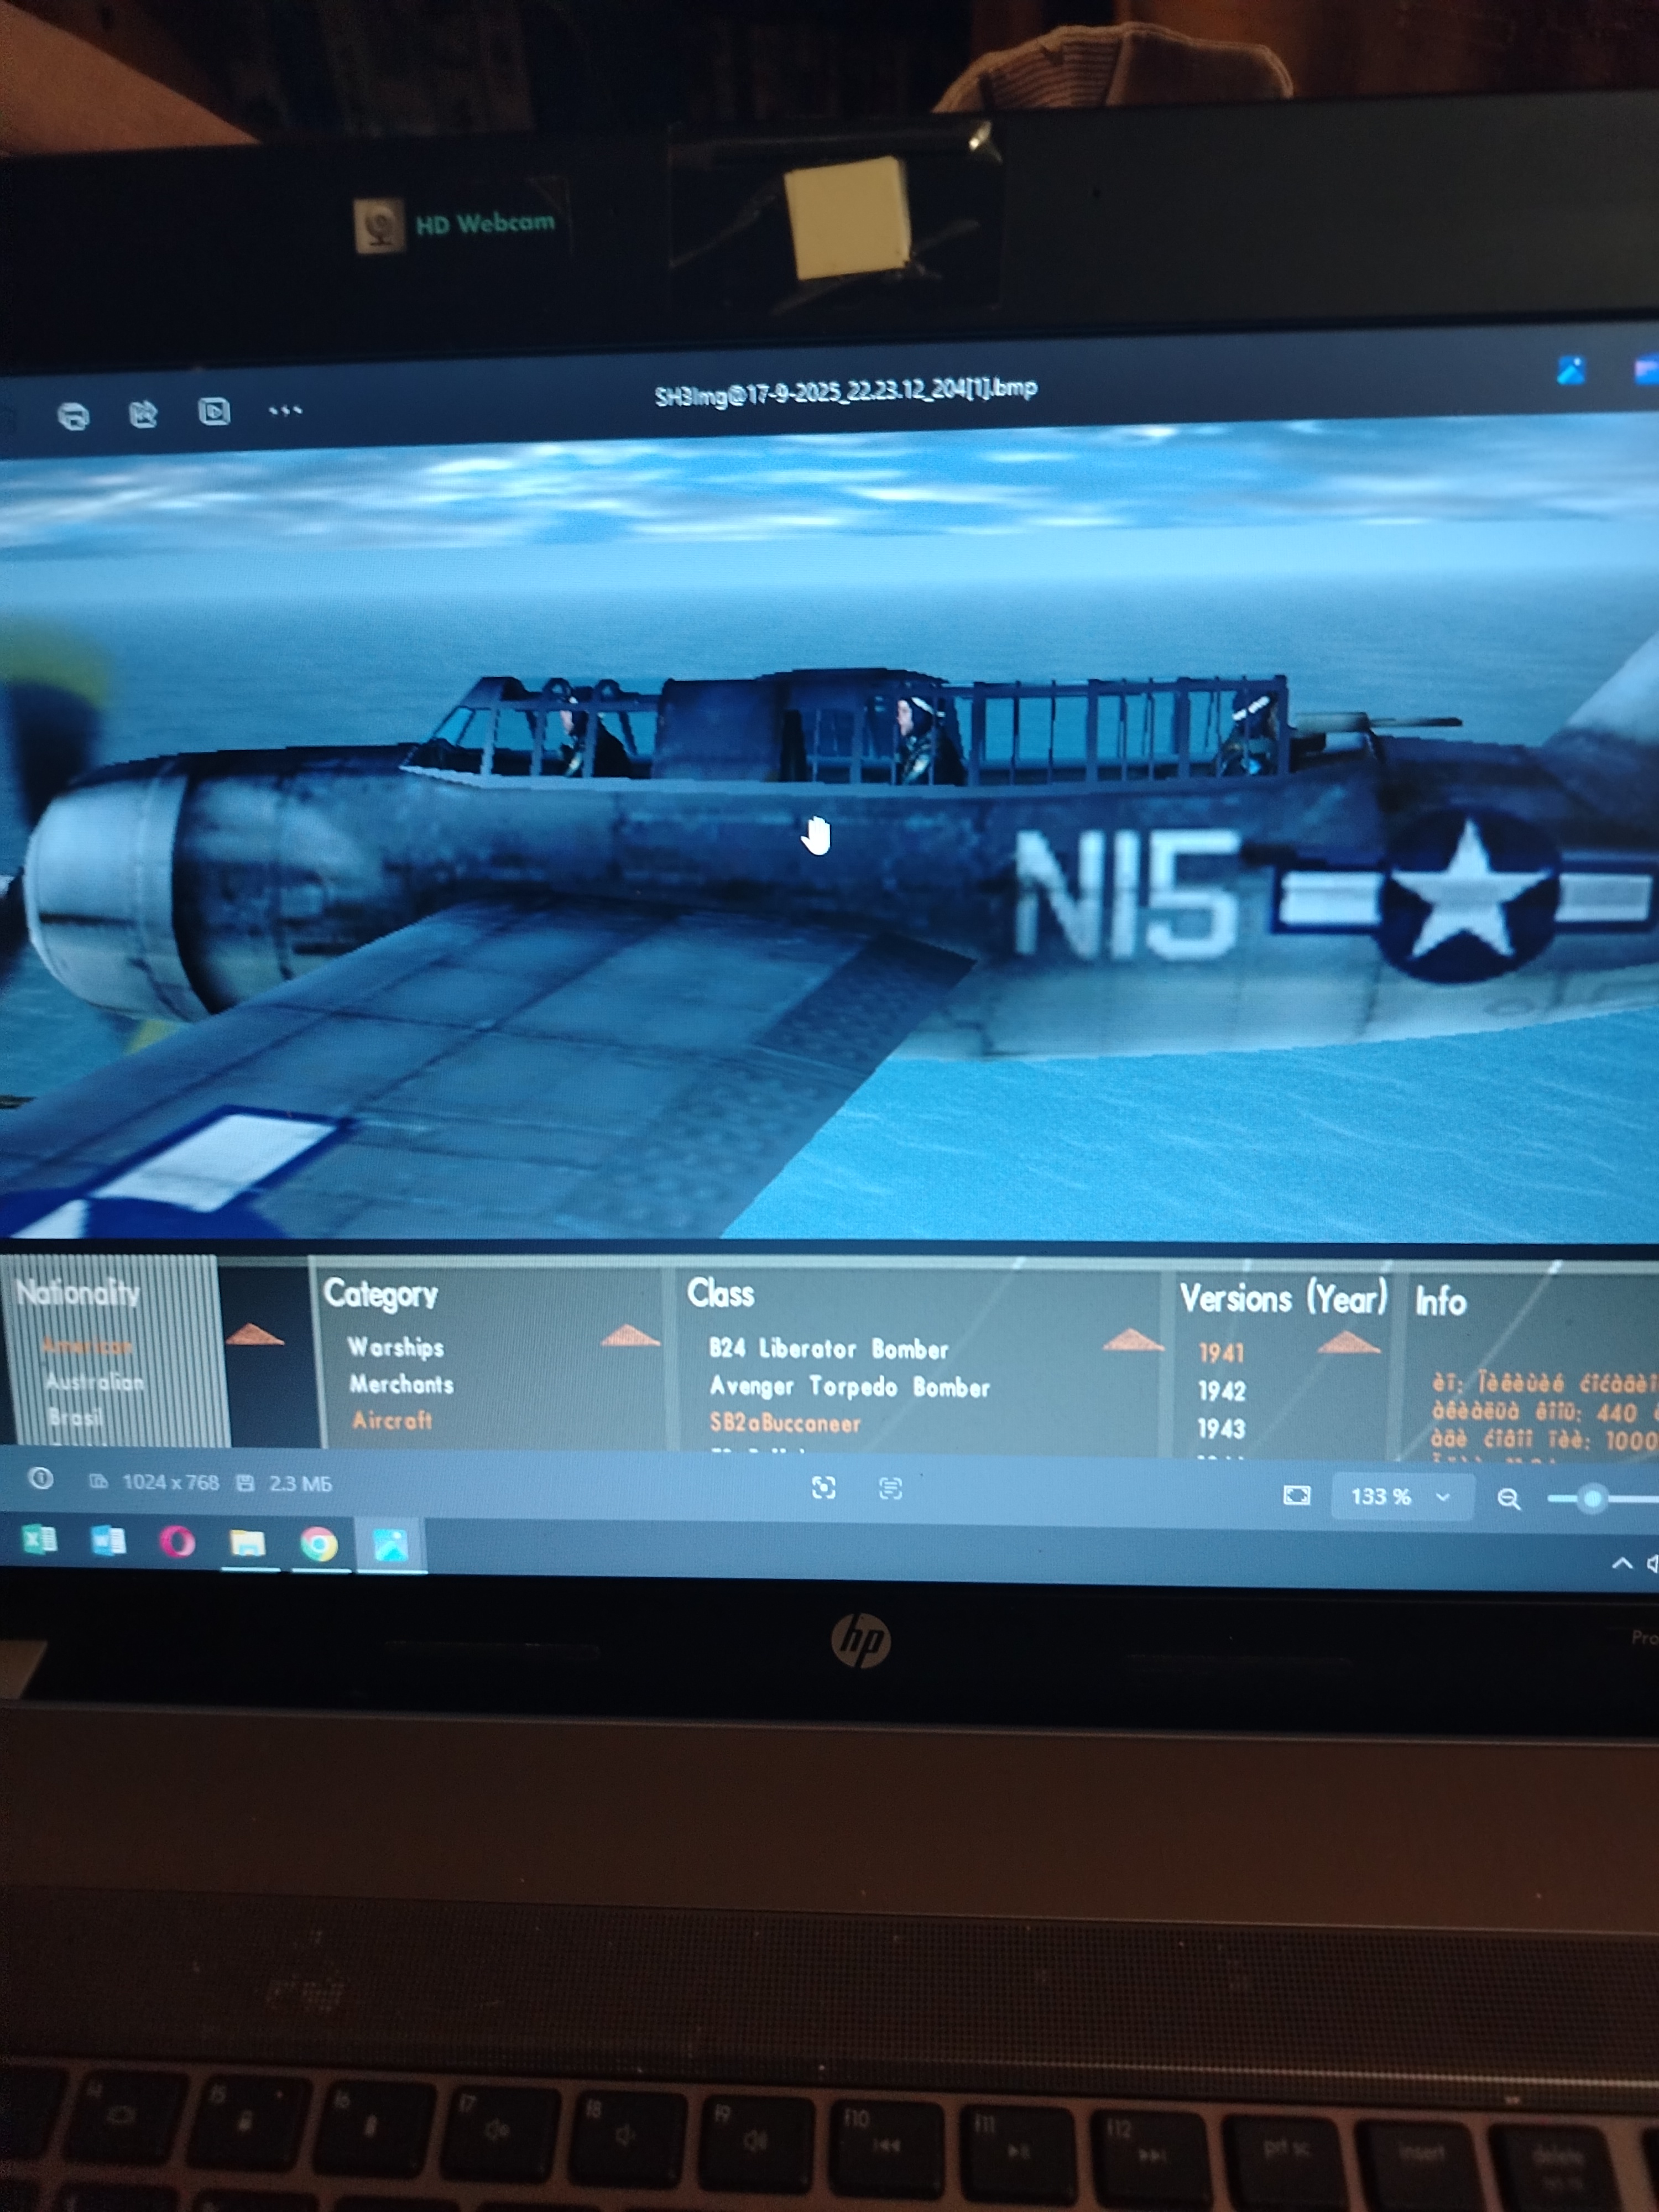The width and height of the screenshot is (1659, 2212).
Task: Click the Share image icon
Action: point(144,413)
